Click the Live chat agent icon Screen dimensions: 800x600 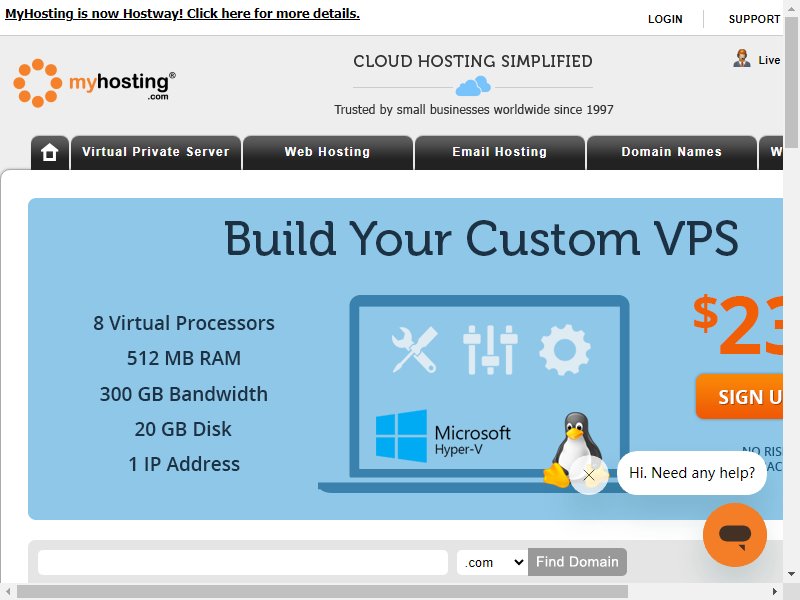[x=742, y=59]
